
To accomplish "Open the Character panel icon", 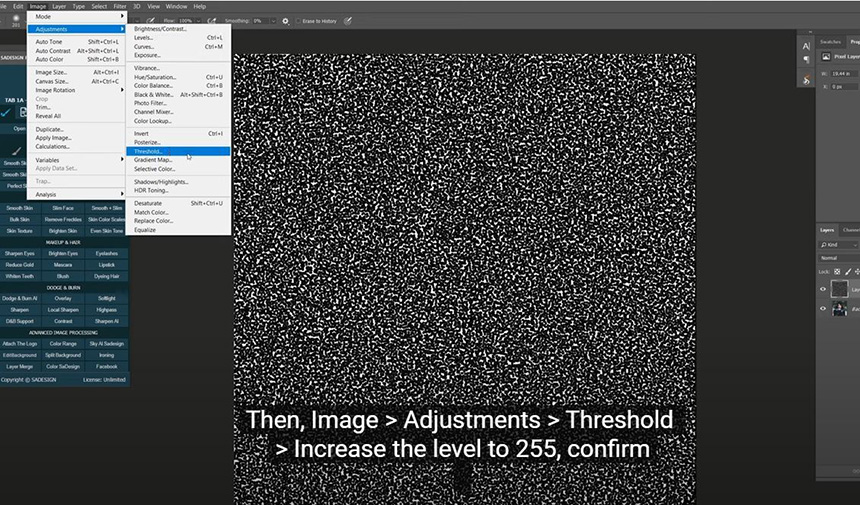I will (806, 44).
